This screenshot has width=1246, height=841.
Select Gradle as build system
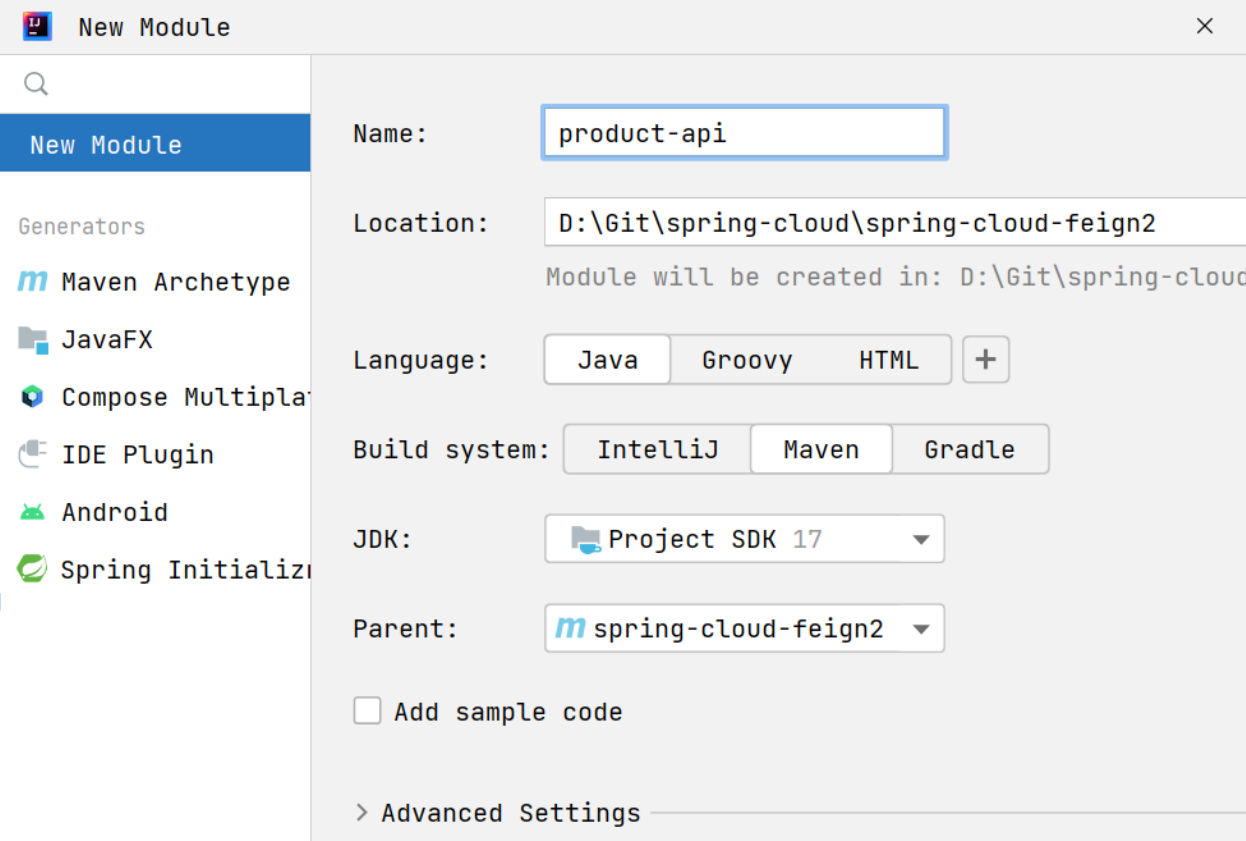(x=968, y=449)
